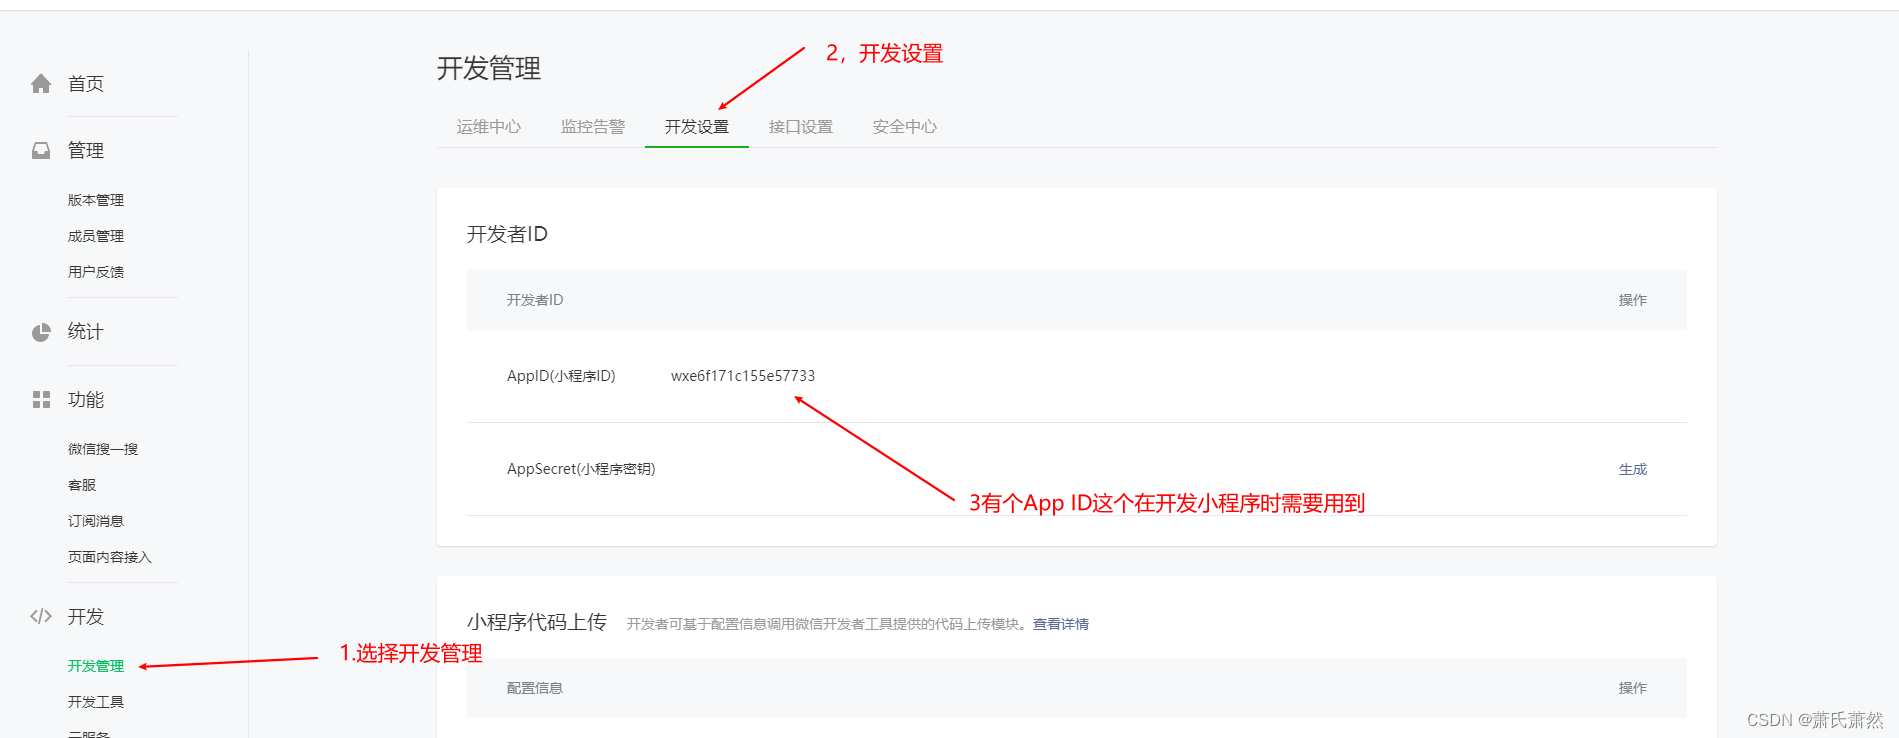Open 微信搜一搜 in the sidebar
The height and width of the screenshot is (738, 1899).
[x=103, y=449]
